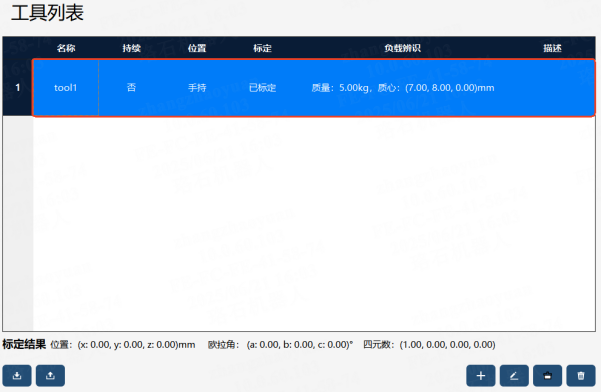Click the import (download arrow) icon button
Viewport: 601px width, 392px height.
coord(17,376)
